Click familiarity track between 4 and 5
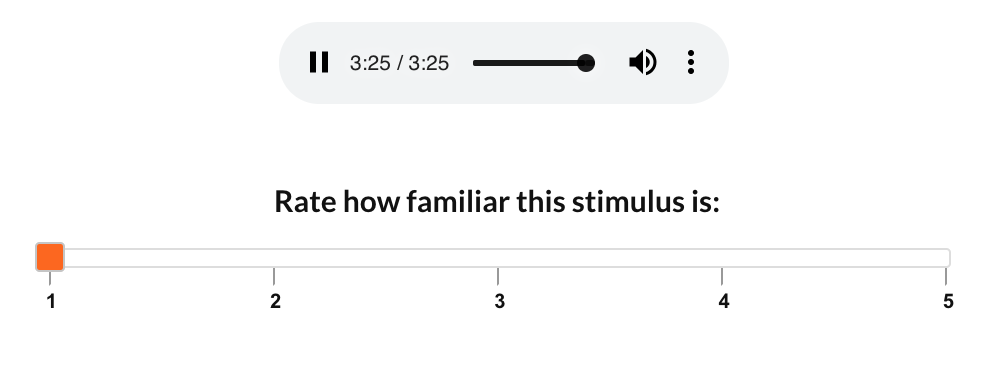The width and height of the screenshot is (996, 368). (834, 258)
